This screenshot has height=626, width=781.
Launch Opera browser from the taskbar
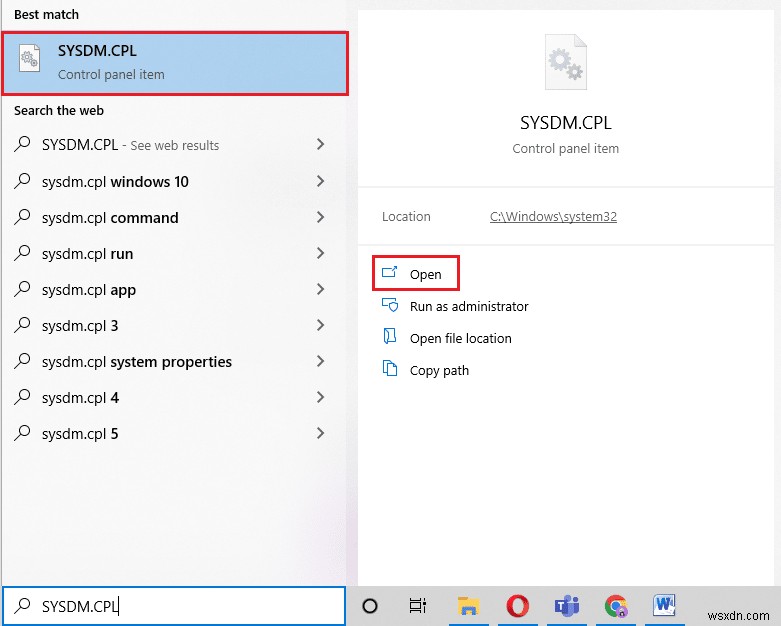tap(518, 606)
